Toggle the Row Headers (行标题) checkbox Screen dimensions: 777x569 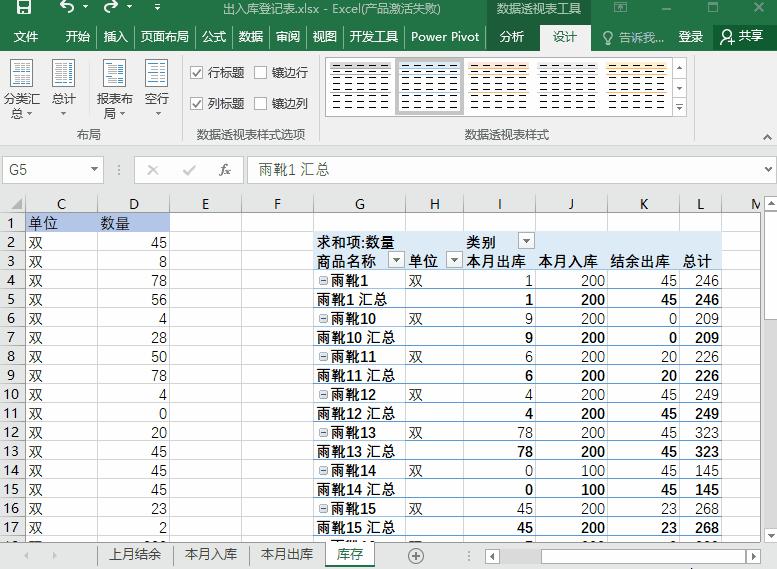[x=197, y=73]
